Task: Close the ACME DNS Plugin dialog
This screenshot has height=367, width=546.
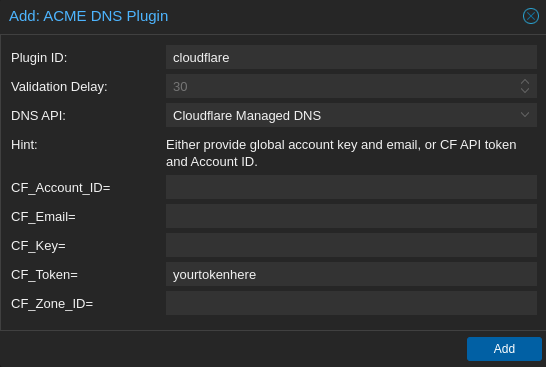Action: pos(531,16)
